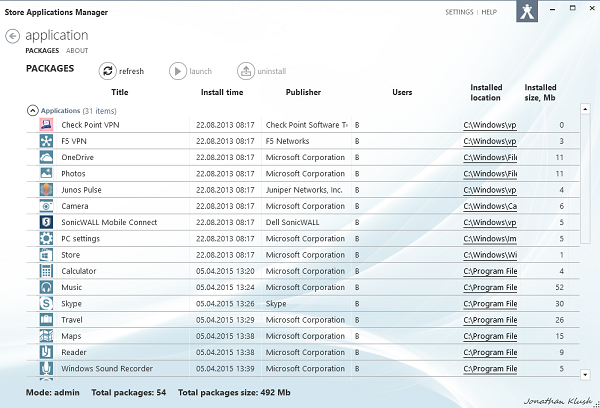Viewport: 600px width, 408px height.
Task: Click Skype publisher cell
Action: (276, 304)
